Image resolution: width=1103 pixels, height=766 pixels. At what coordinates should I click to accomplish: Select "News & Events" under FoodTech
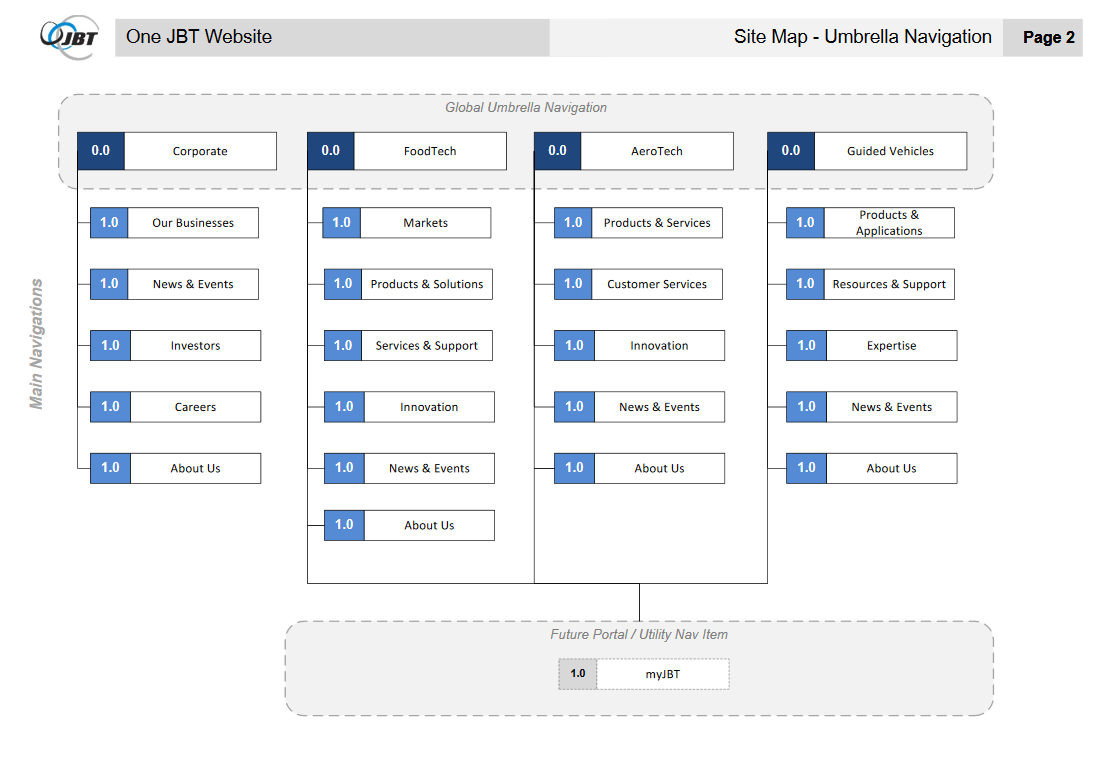409,468
